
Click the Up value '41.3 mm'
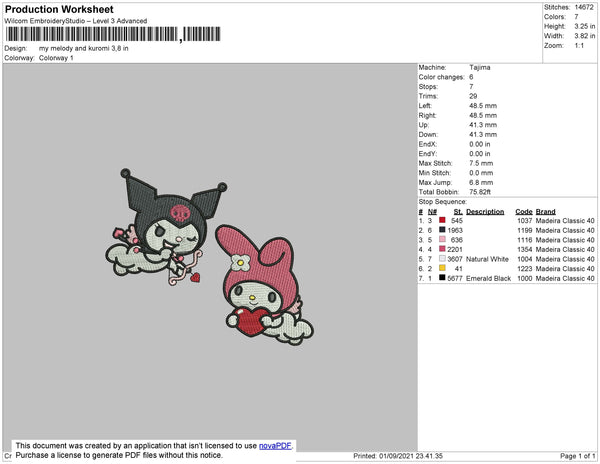point(483,125)
